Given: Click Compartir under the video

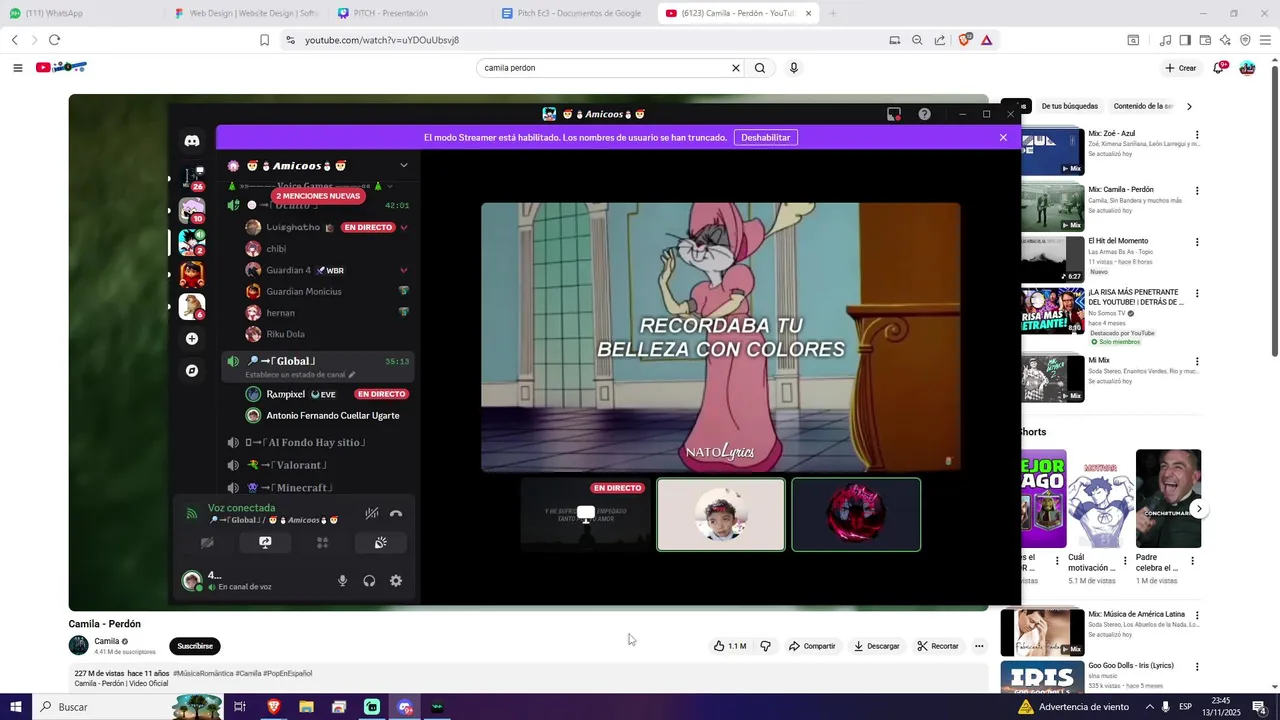Looking at the screenshot, I should pos(812,646).
